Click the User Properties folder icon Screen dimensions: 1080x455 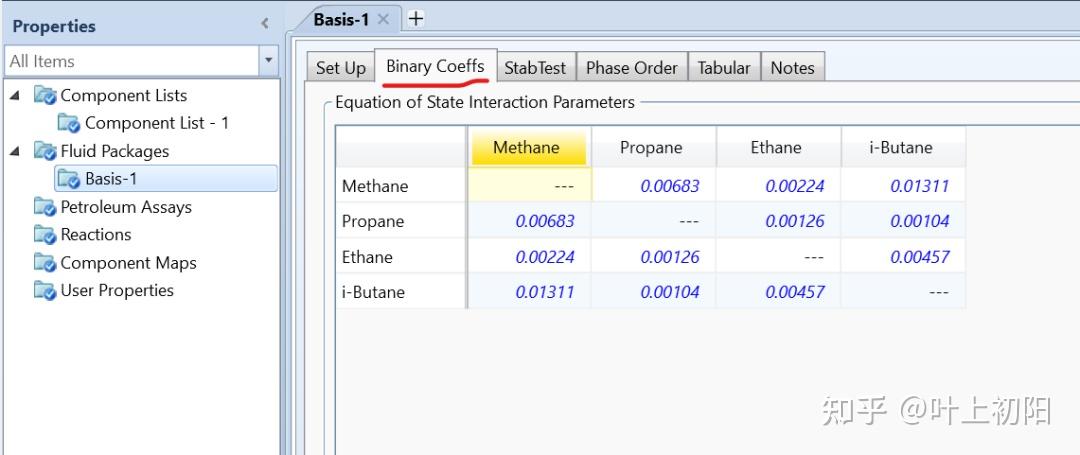point(46,291)
